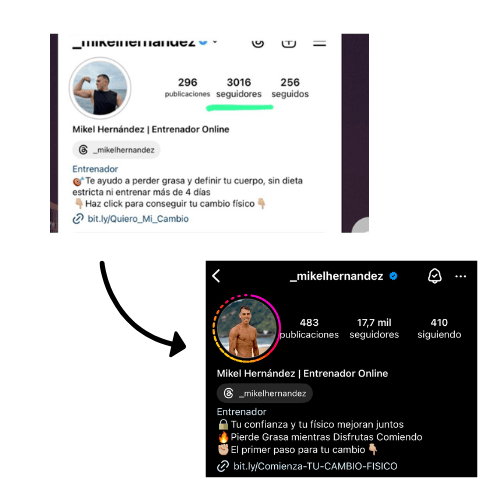View the 3016 seguidores list
Viewport: 500px width, 500px height.
point(239,88)
